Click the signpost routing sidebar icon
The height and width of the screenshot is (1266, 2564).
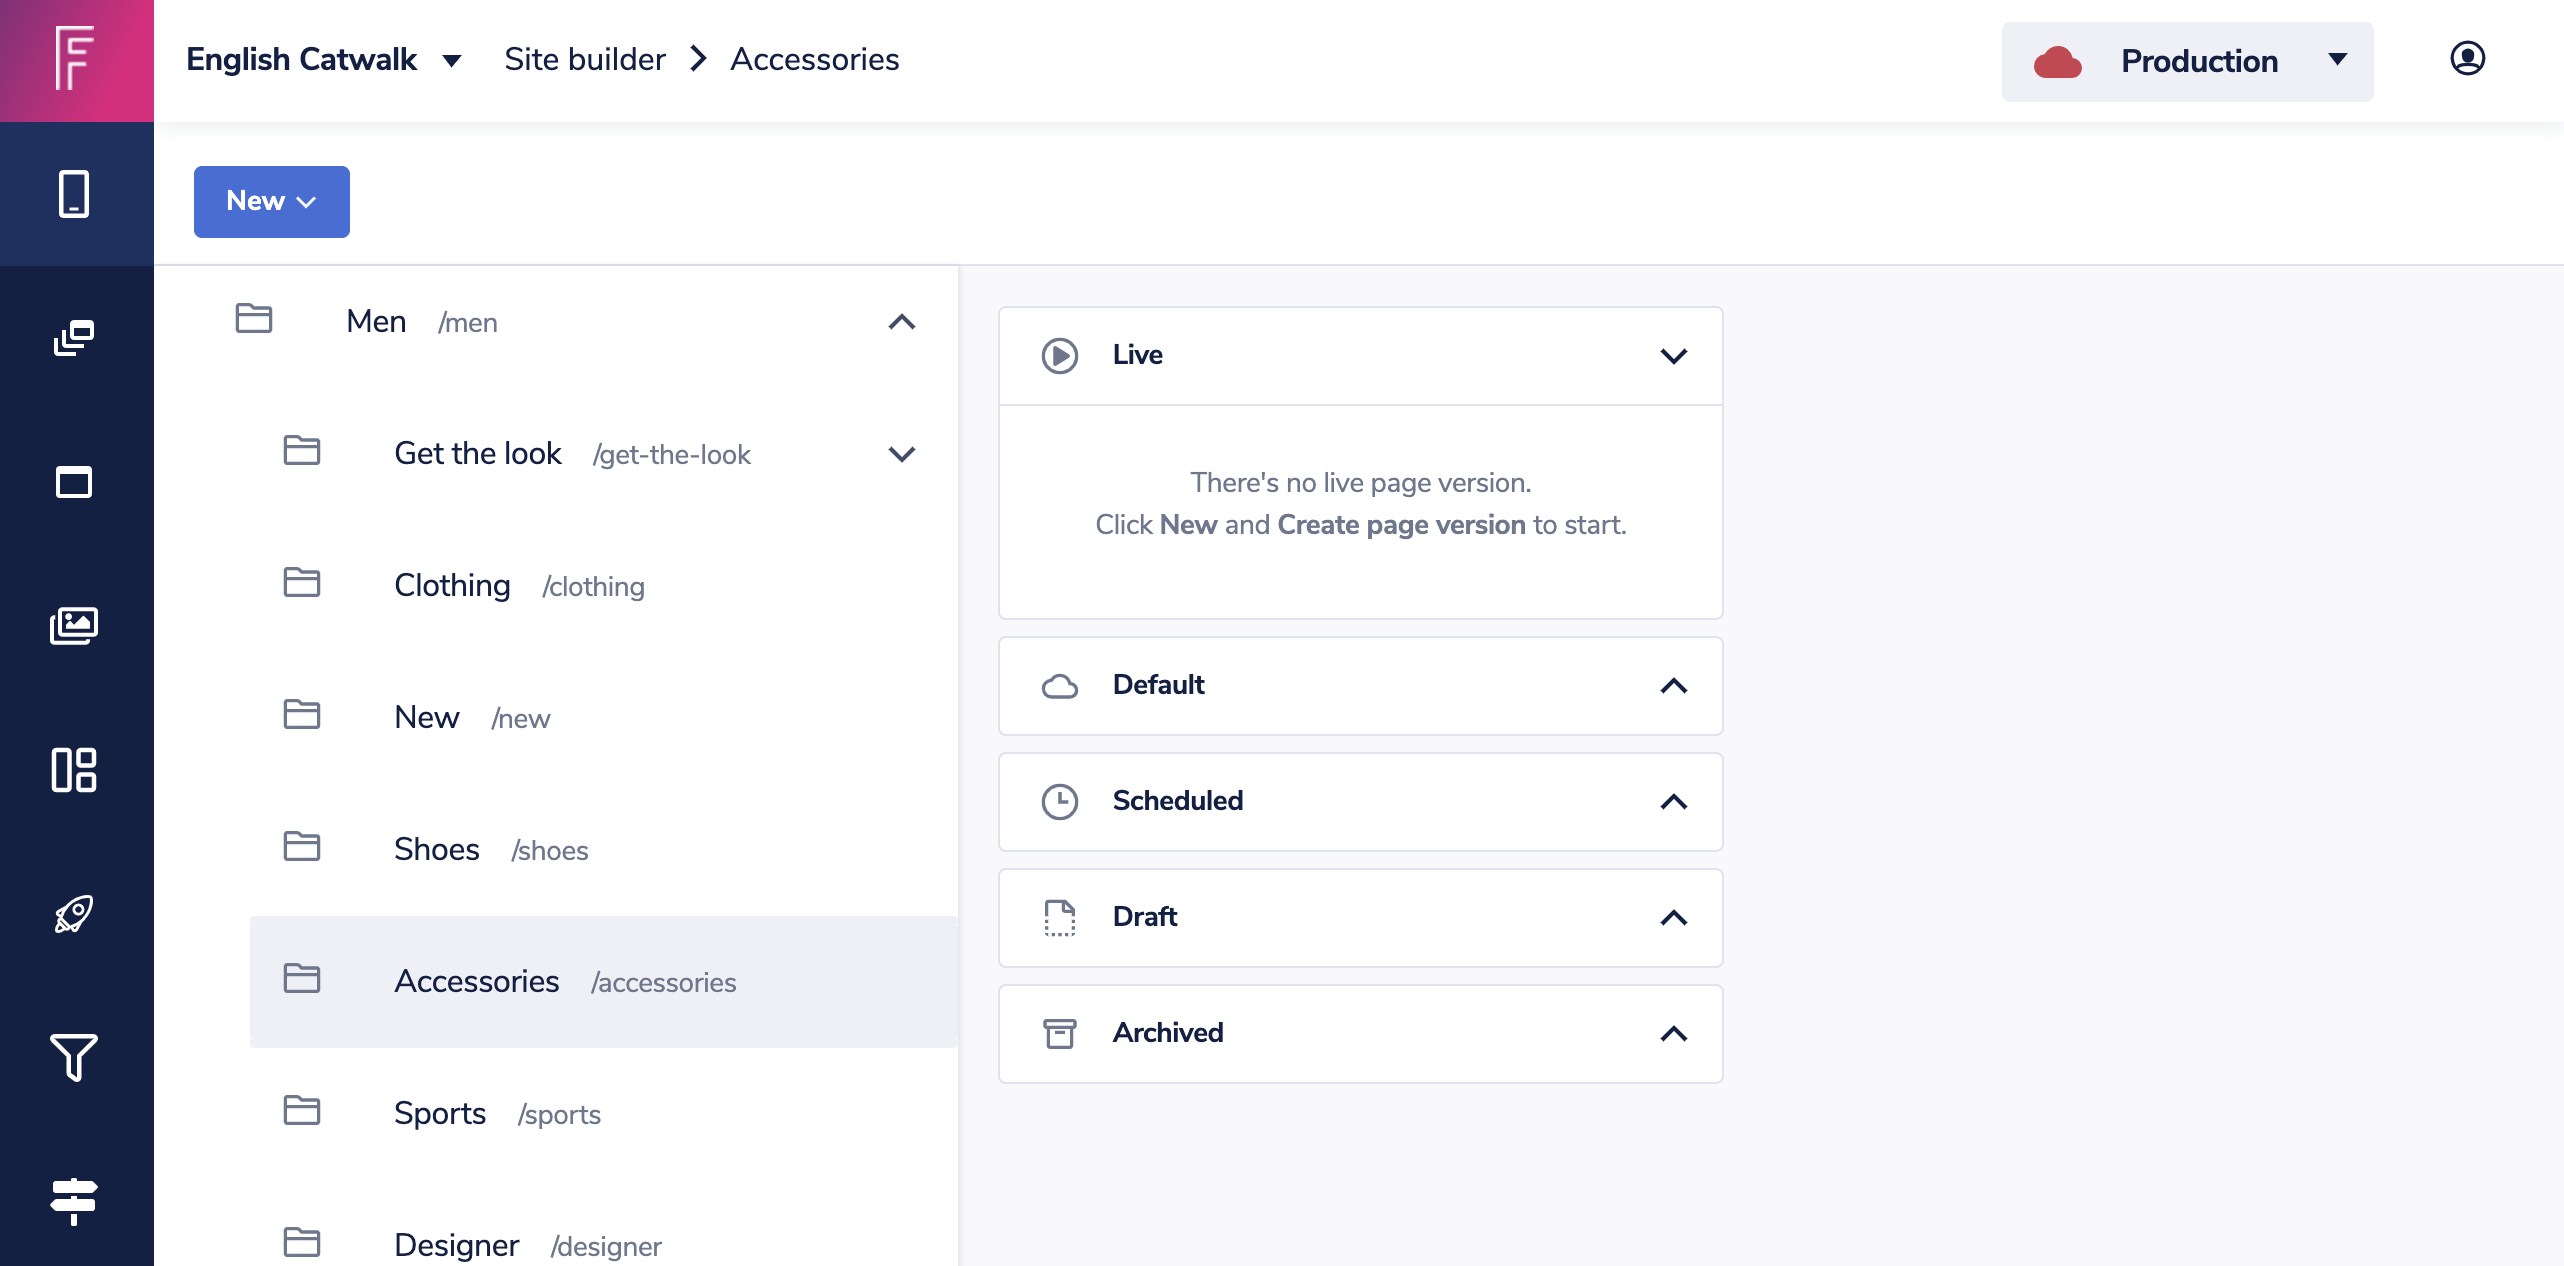click(x=74, y=1200)
